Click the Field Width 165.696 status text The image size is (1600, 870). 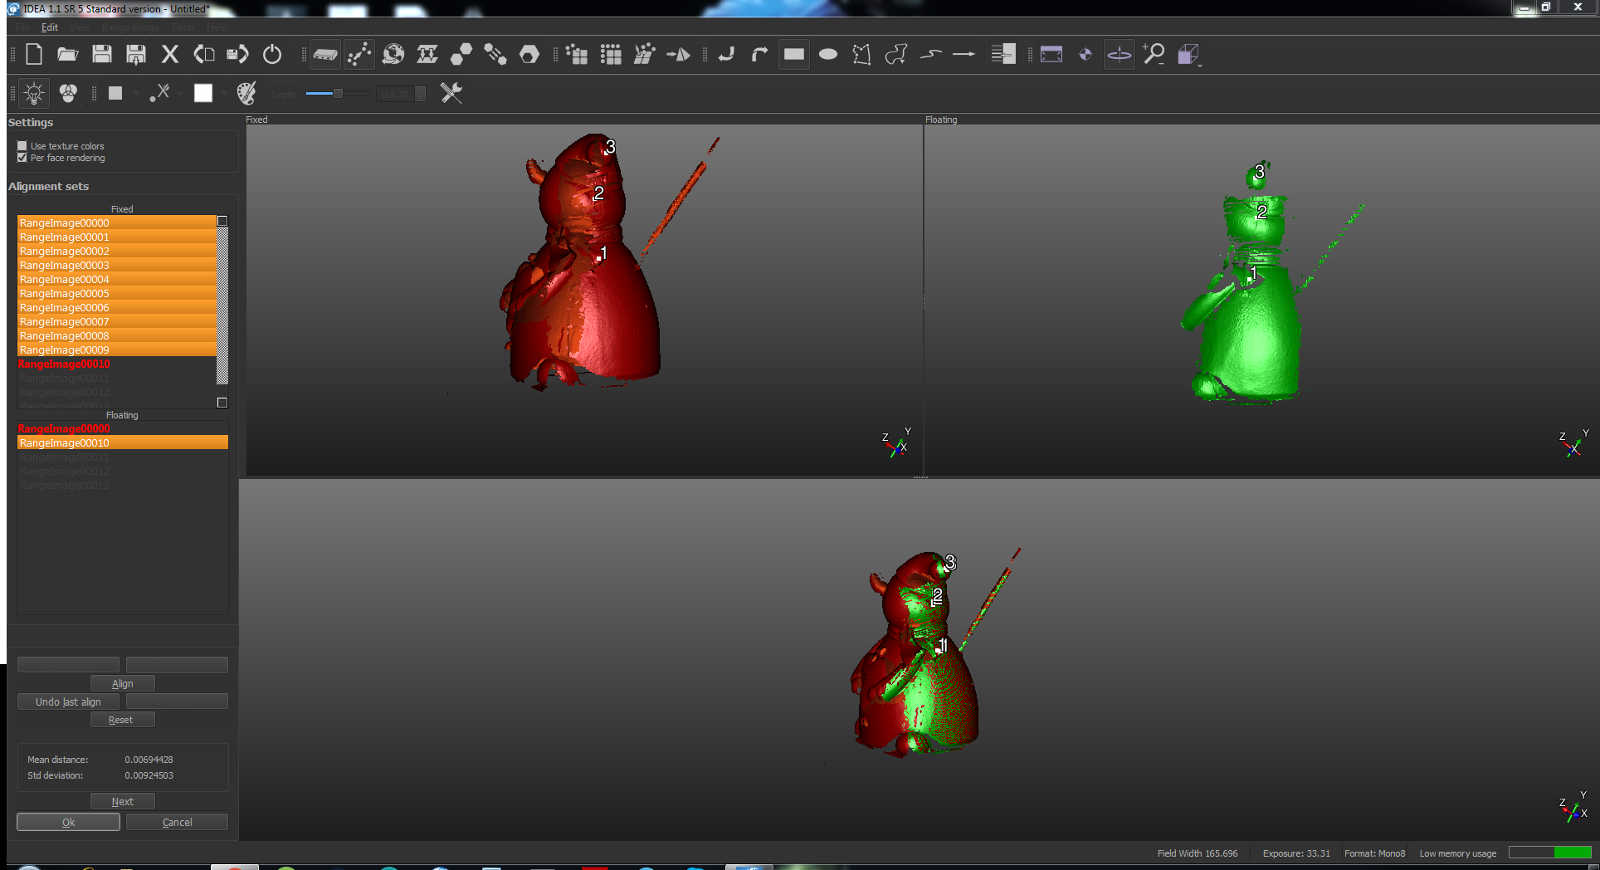(x=1197, y=854)
